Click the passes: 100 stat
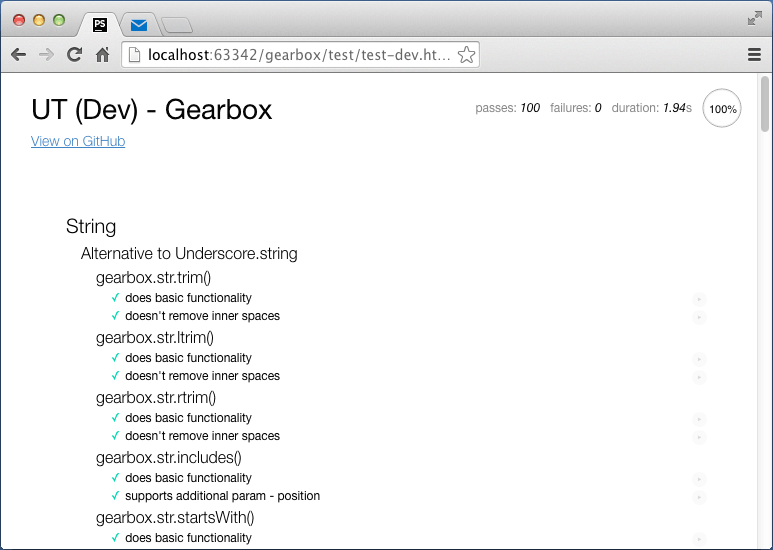Screen dimensions: 773x550 click(x=507, y=108)
